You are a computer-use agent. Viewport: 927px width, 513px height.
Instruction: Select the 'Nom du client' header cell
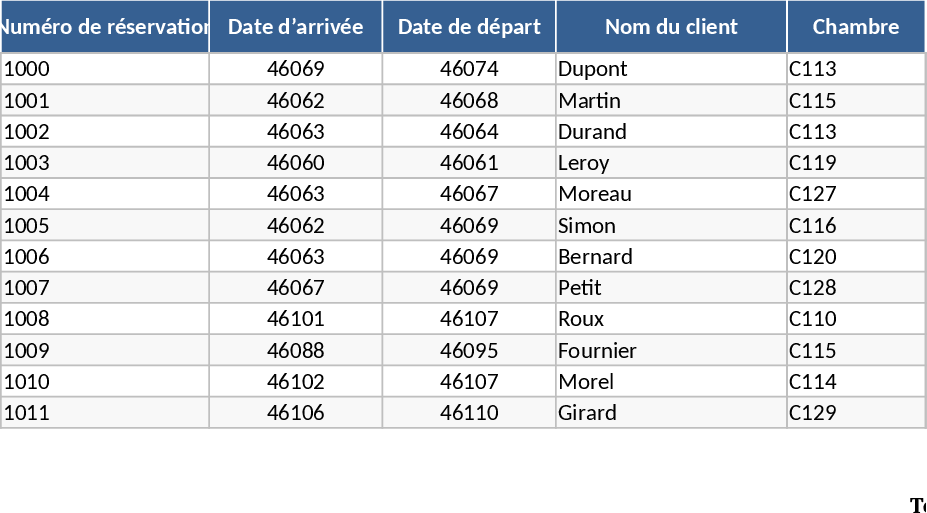671,27
